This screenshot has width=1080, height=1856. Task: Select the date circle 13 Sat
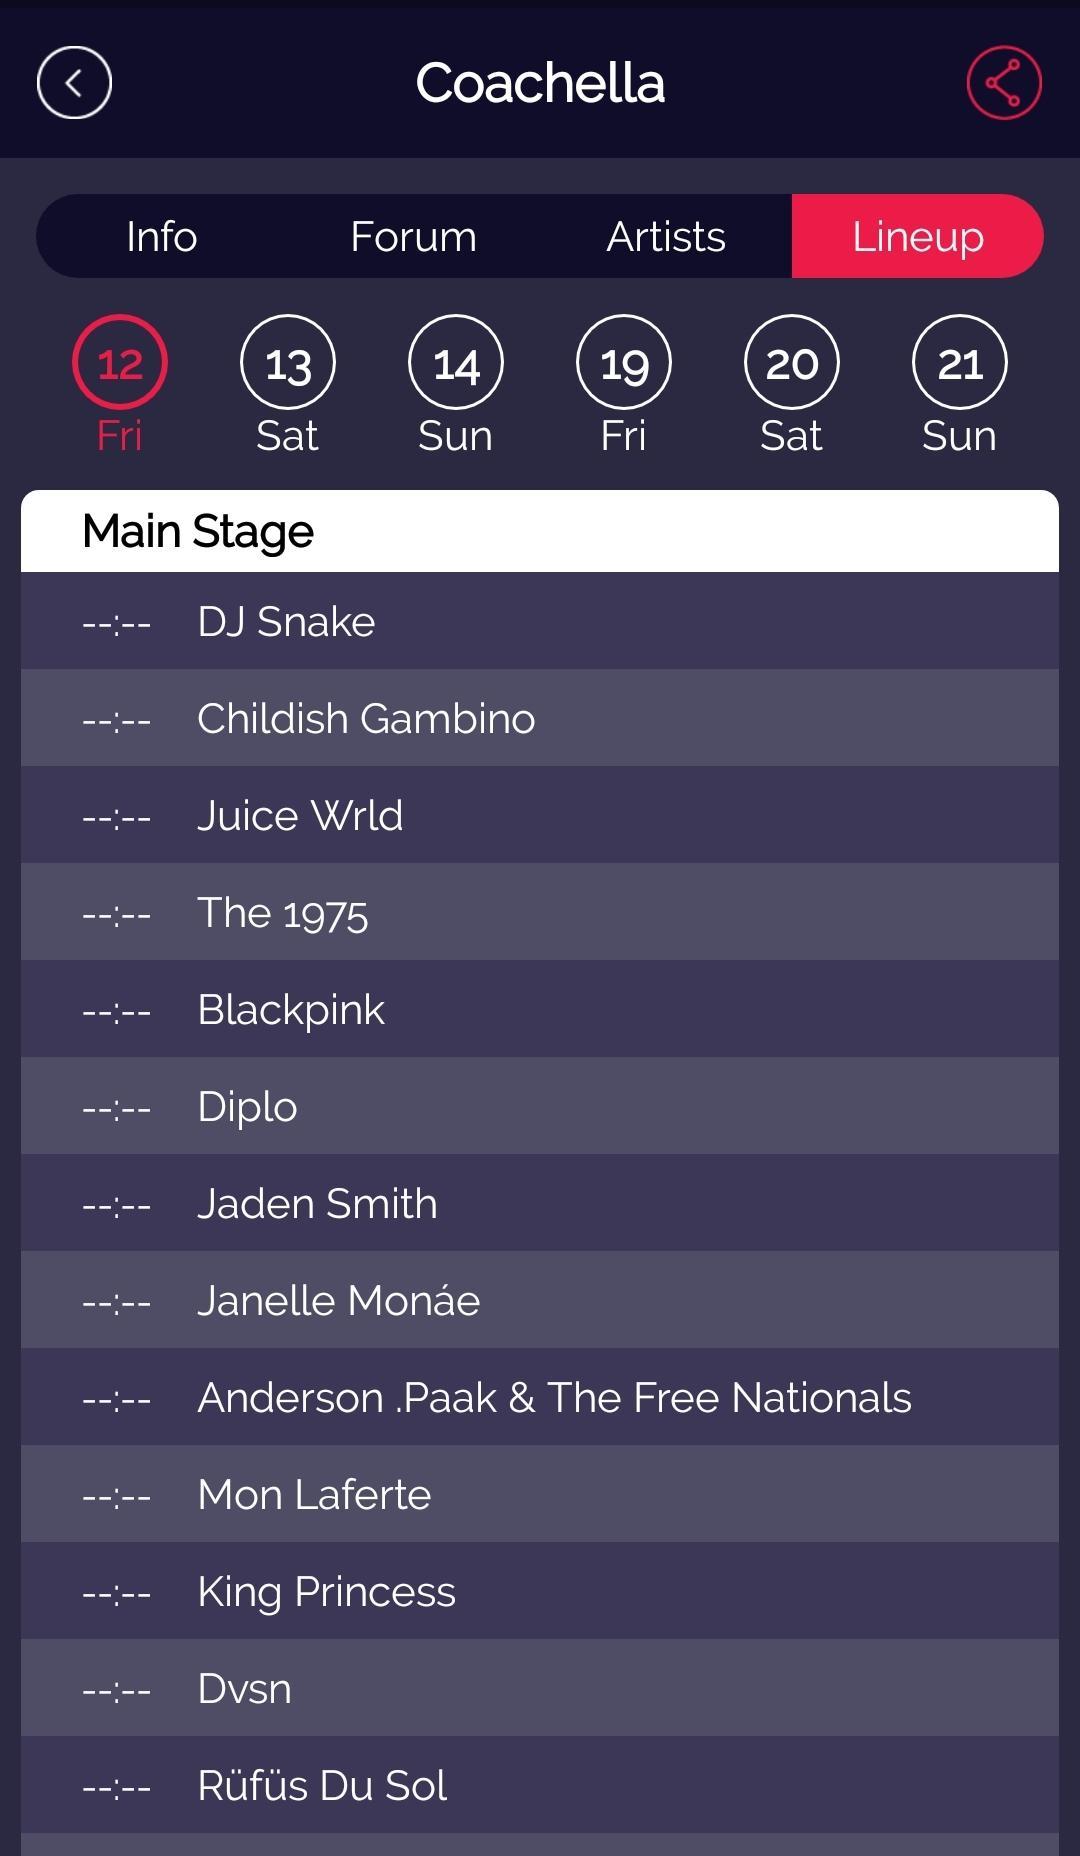tap(287, 365)
